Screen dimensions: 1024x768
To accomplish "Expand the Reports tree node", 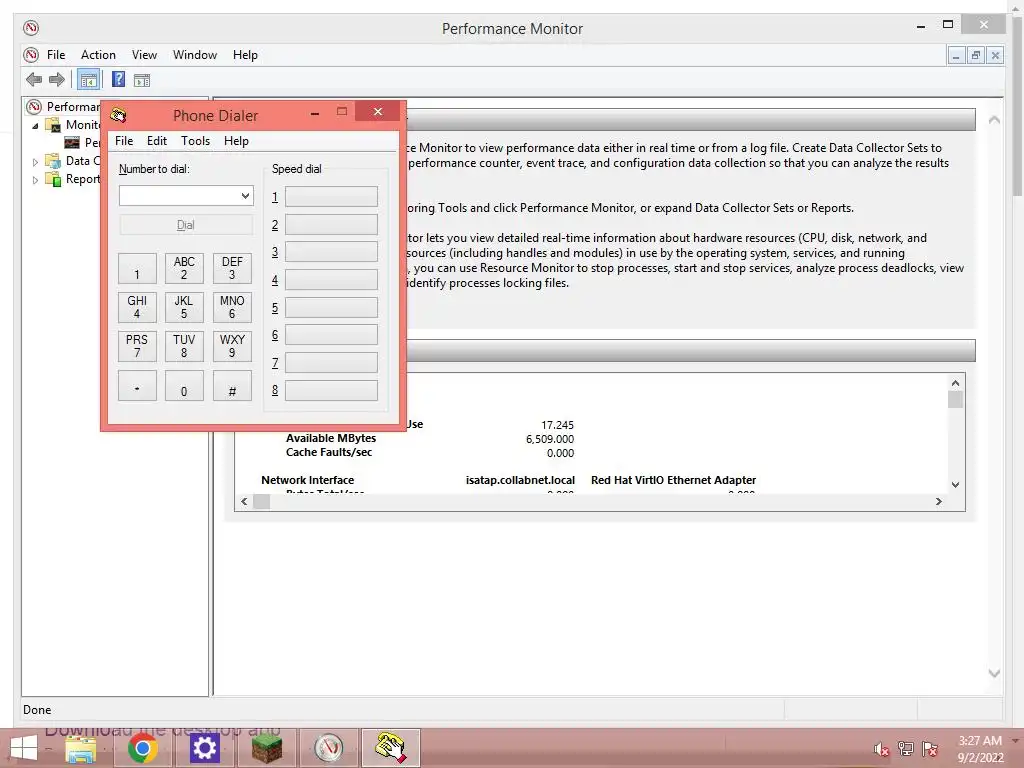I will pos(35,180).
